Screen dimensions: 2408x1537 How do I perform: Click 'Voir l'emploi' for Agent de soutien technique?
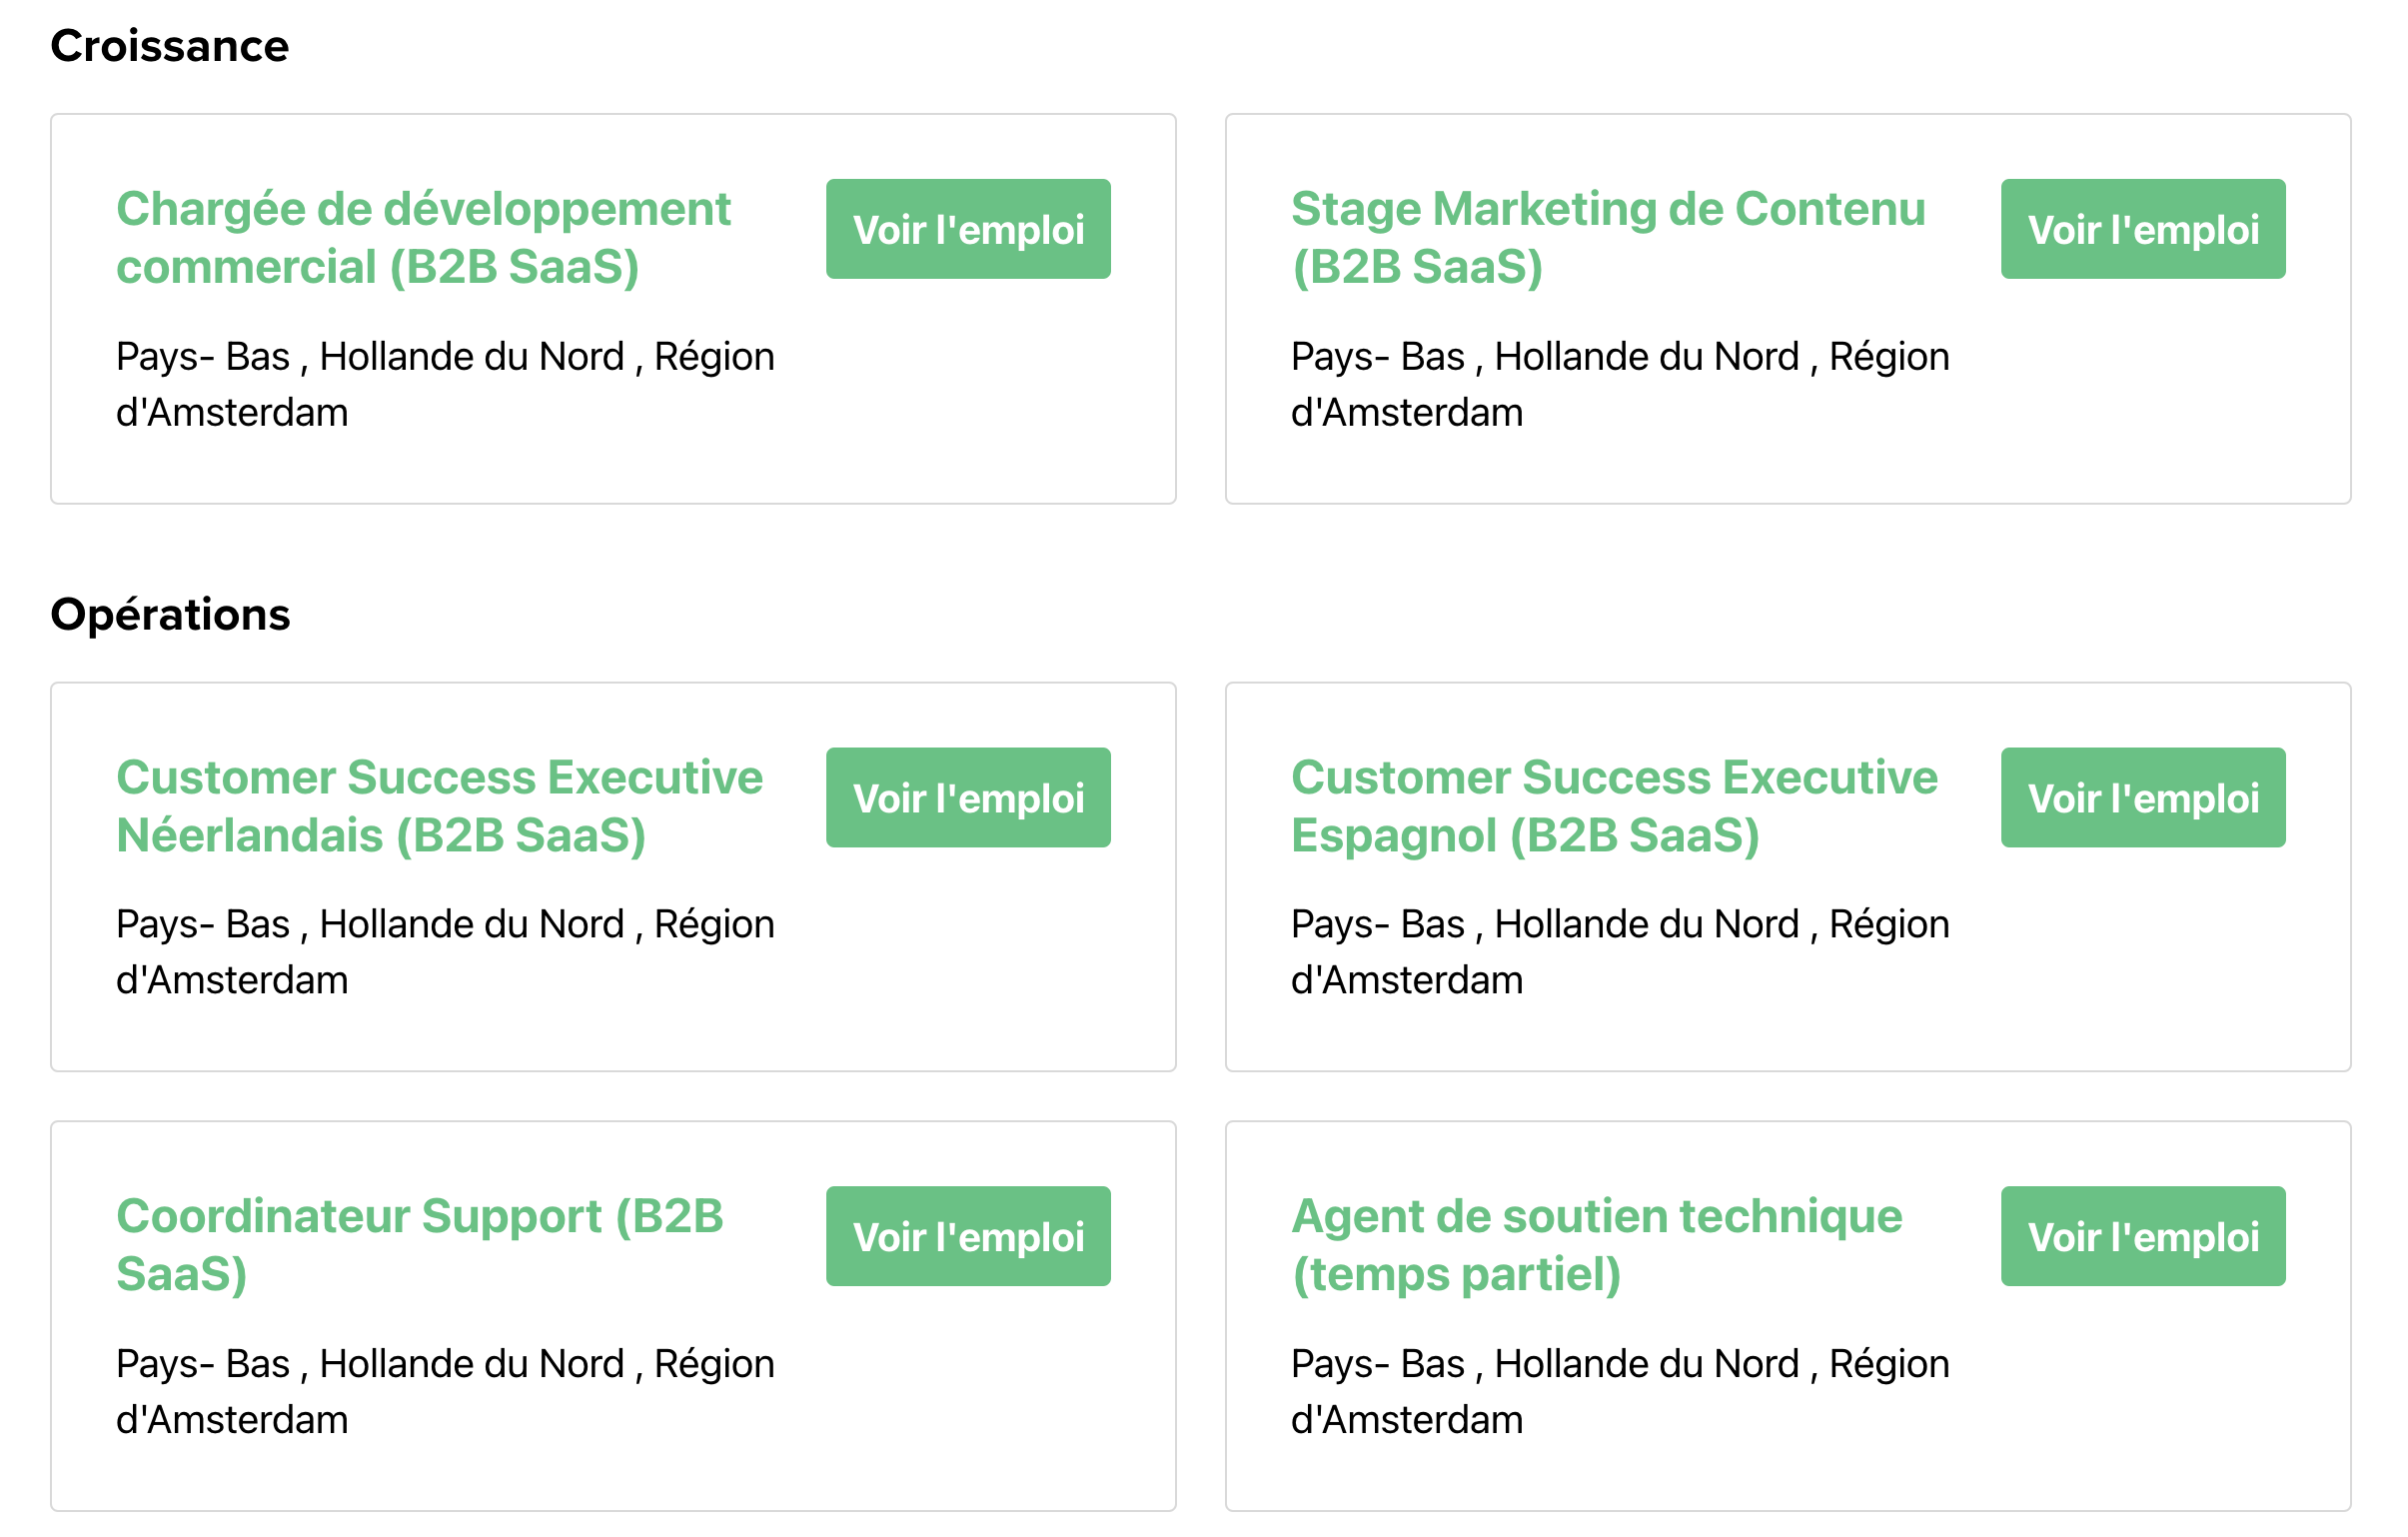coord(2141,1236)
